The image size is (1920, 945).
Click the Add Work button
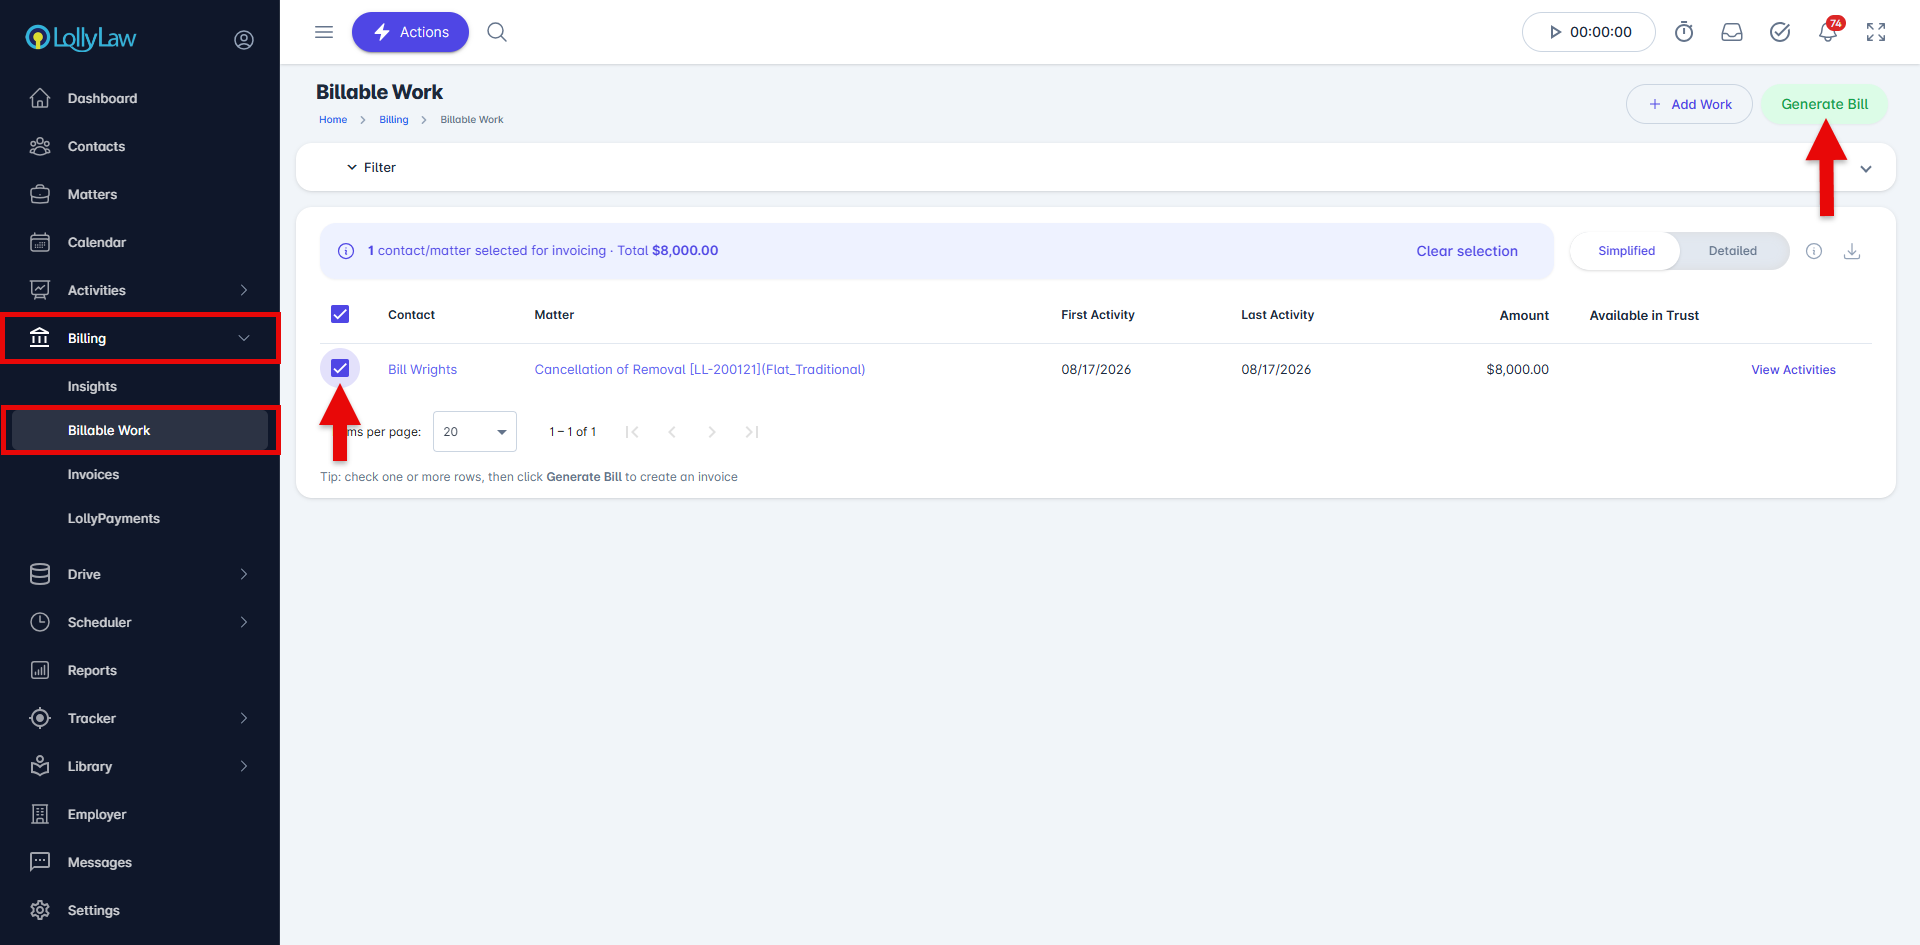tap(1689, 104)
